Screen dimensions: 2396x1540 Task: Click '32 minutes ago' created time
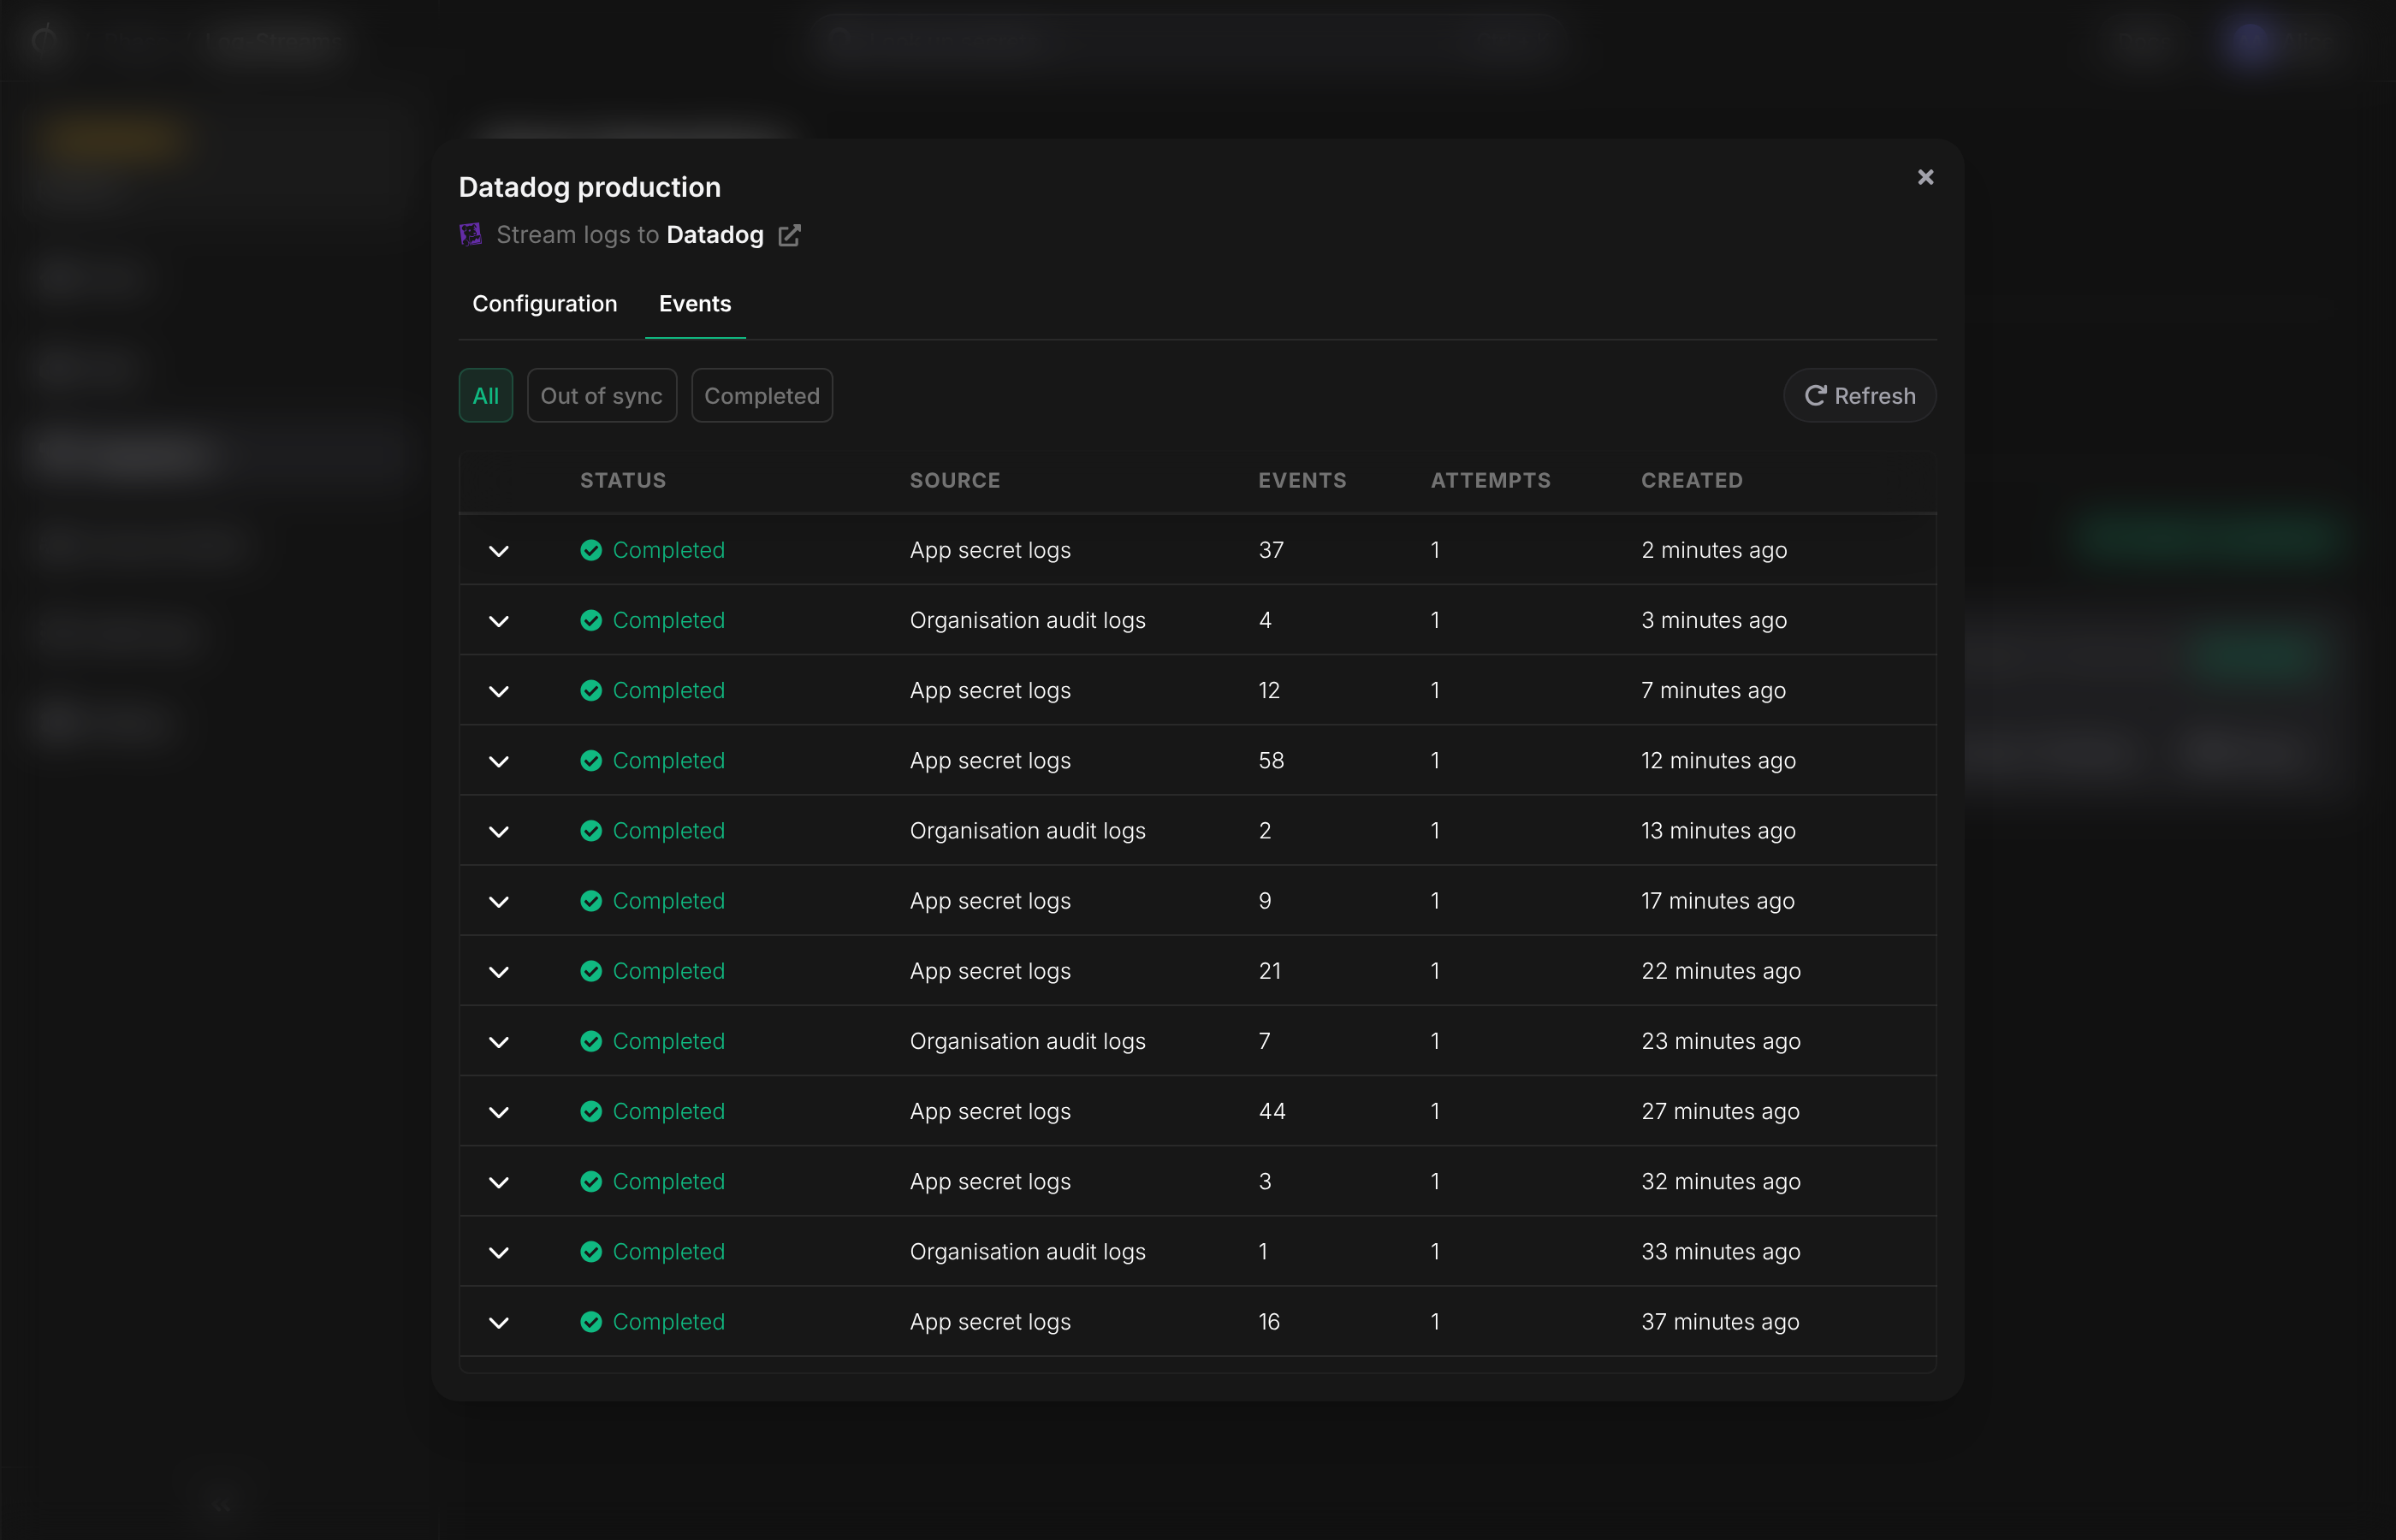(x=1721, y=1181)
